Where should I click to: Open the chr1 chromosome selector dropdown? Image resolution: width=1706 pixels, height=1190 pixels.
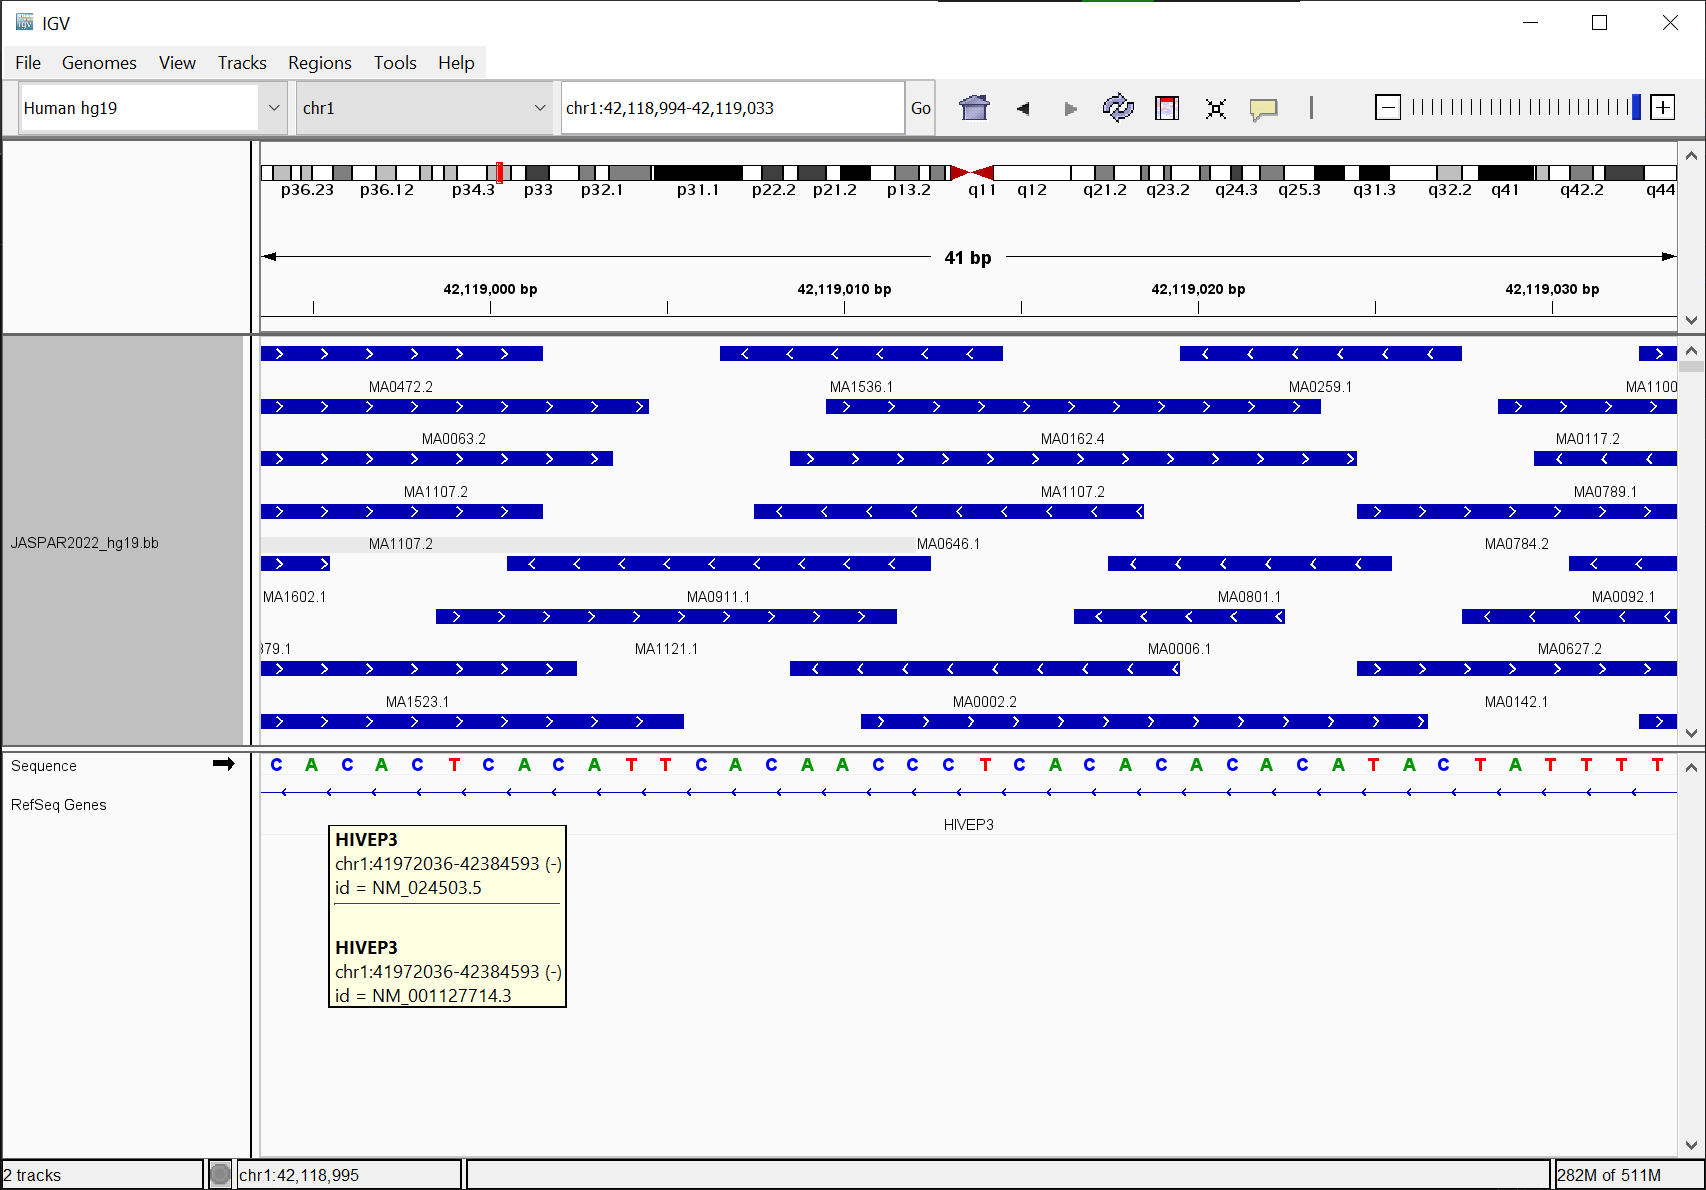coord(540,108)
